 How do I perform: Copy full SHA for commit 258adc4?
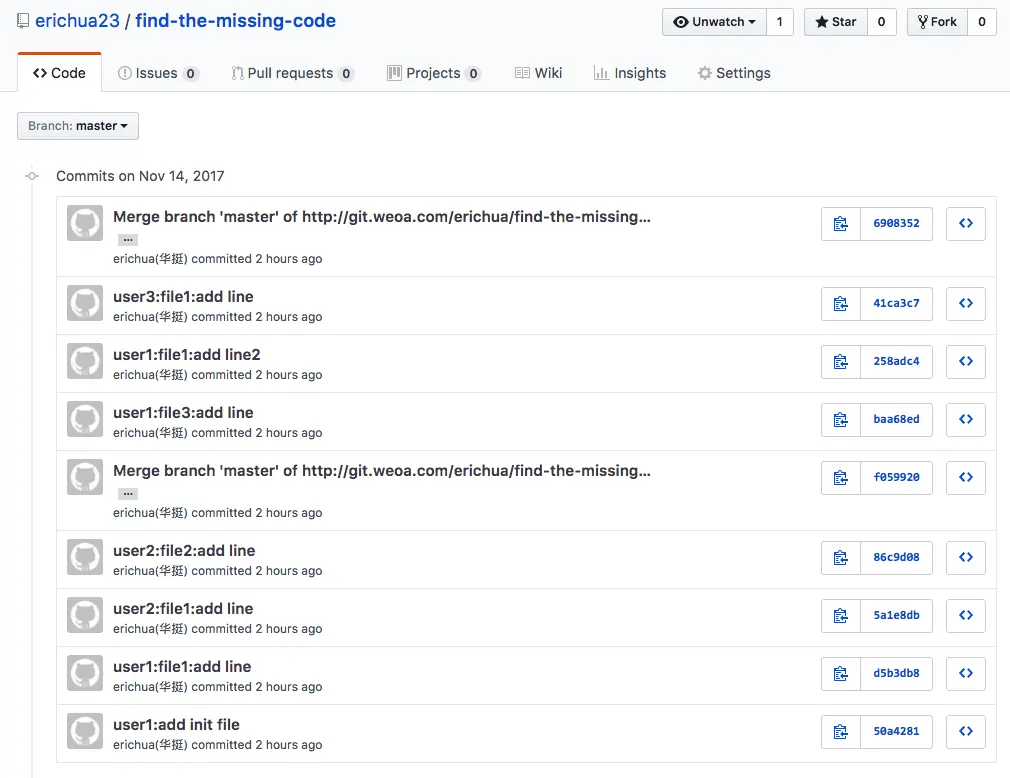[x=841, y=361]
